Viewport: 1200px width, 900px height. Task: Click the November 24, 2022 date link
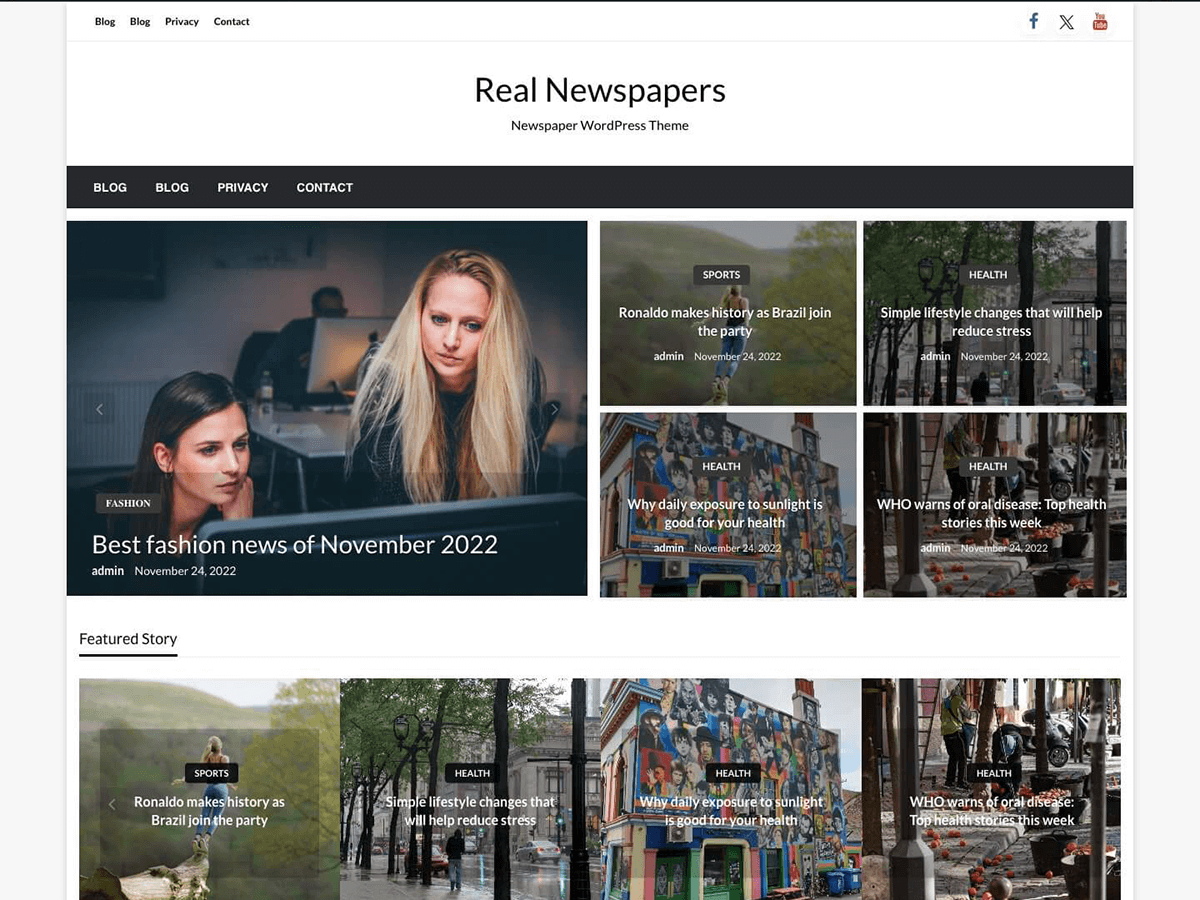pos(185,570)
